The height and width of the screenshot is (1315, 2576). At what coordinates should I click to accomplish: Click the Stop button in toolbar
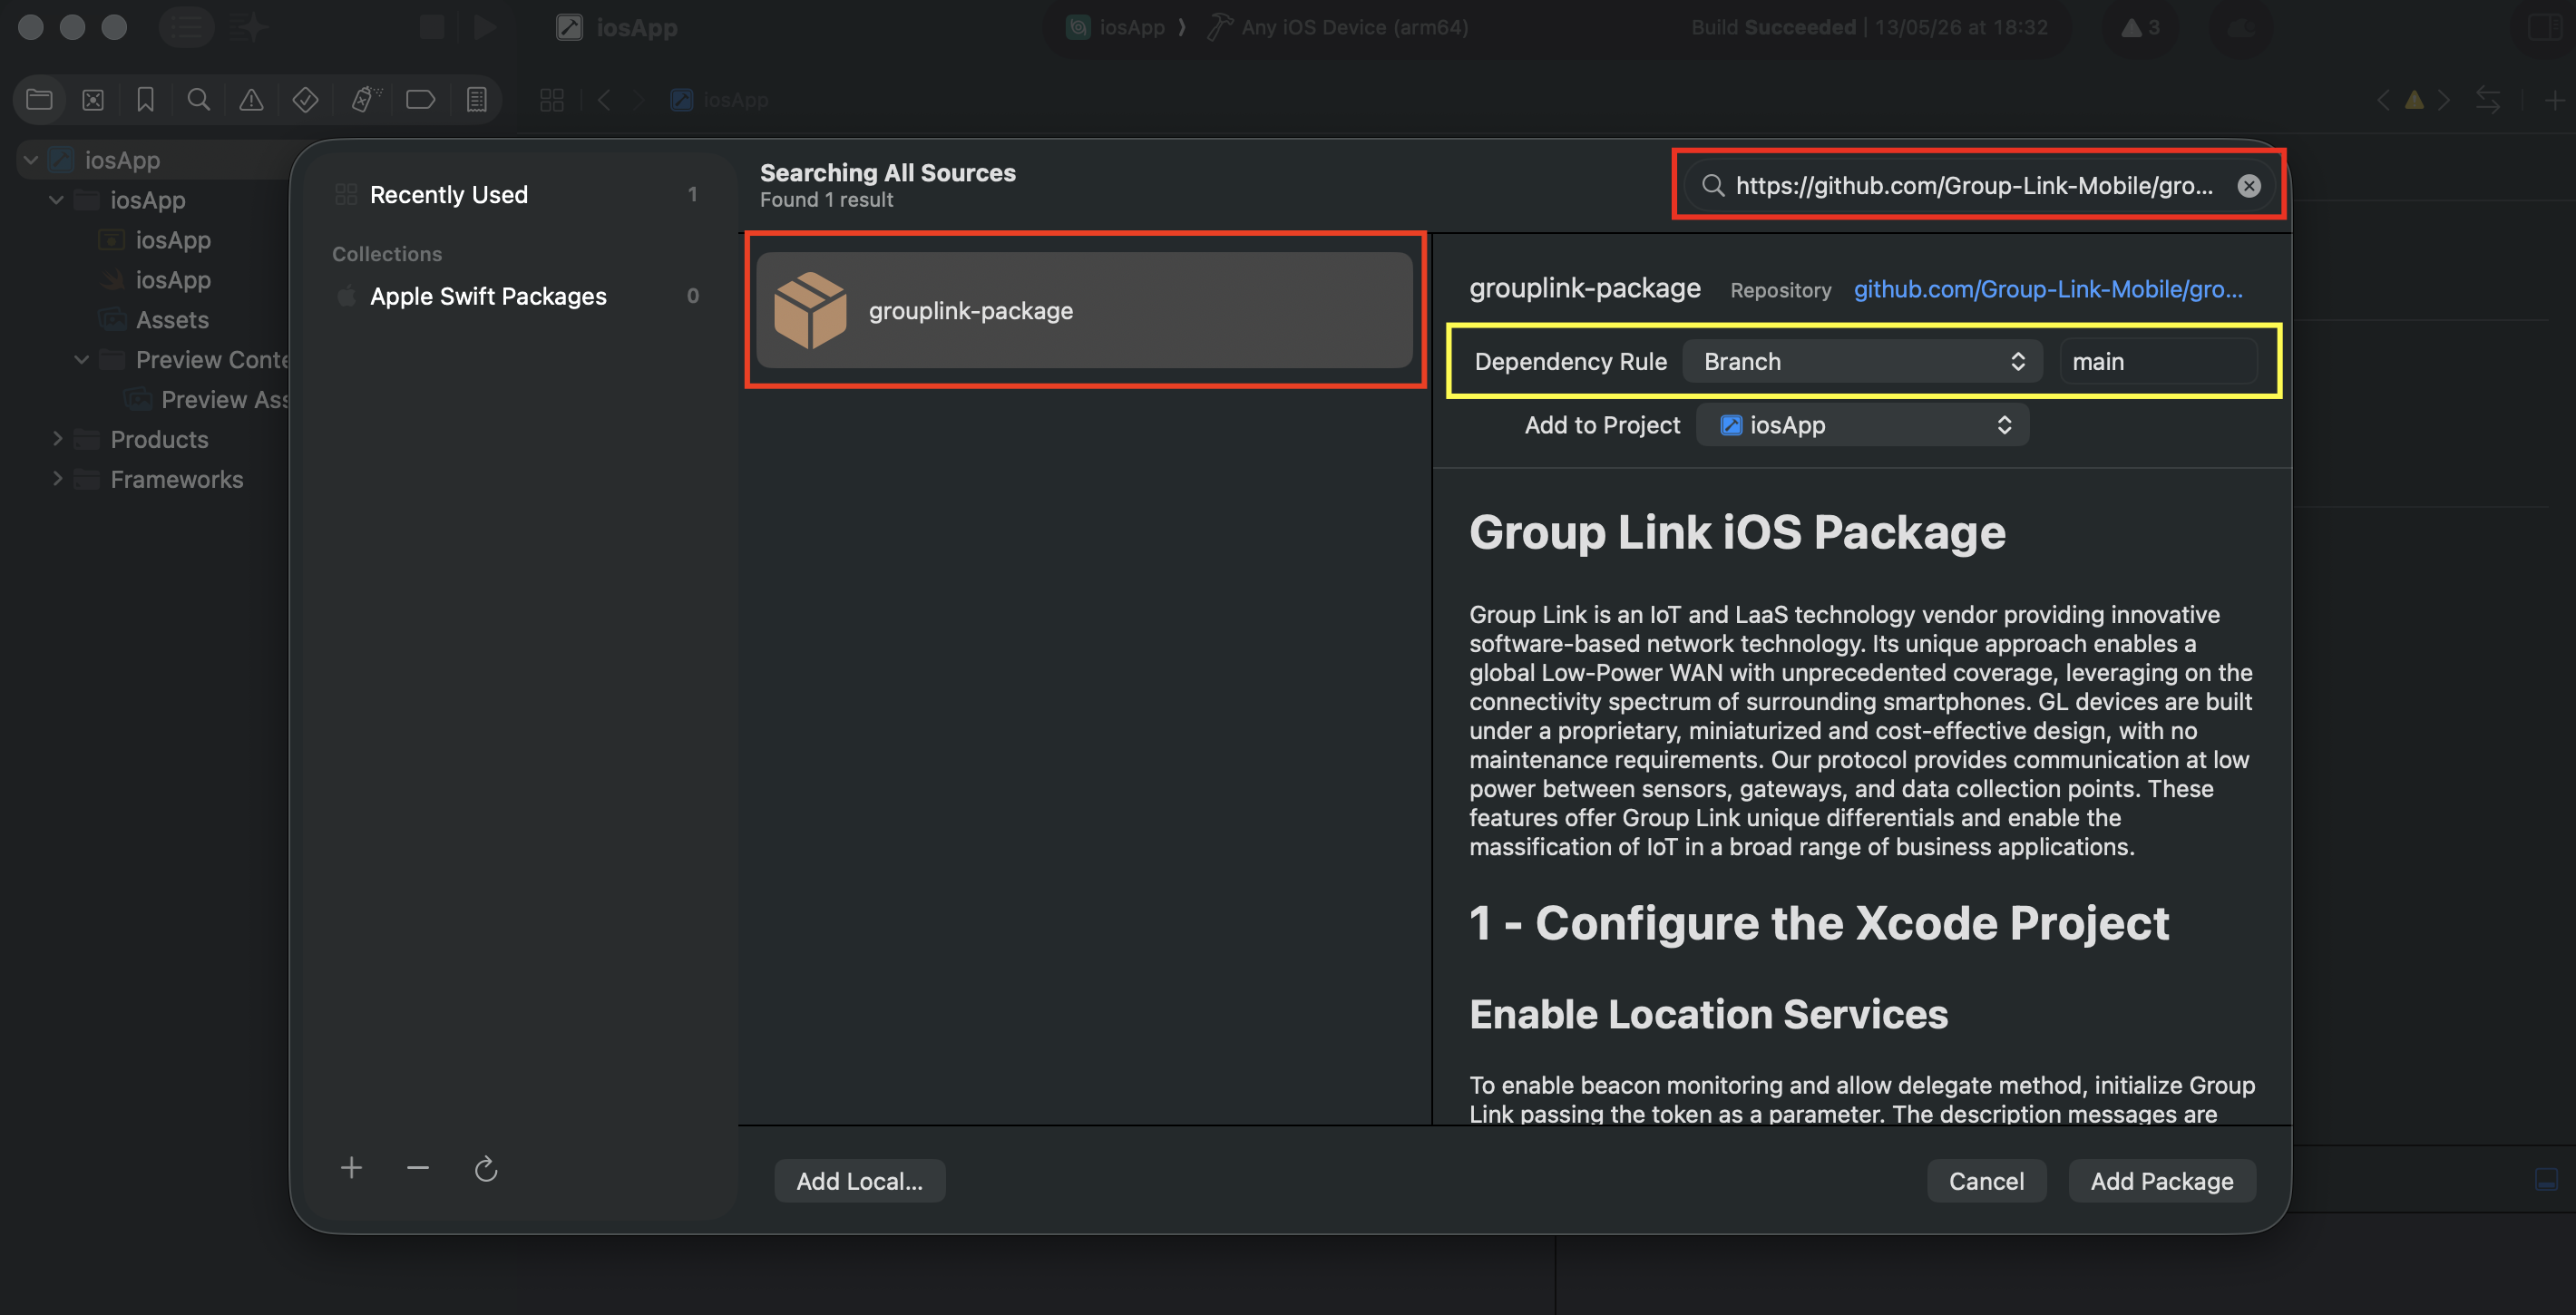coord(431,27)
